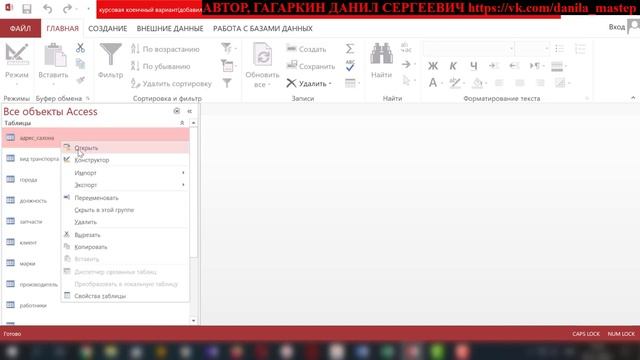Open the ФАЙЛ tab

(20, 28)
